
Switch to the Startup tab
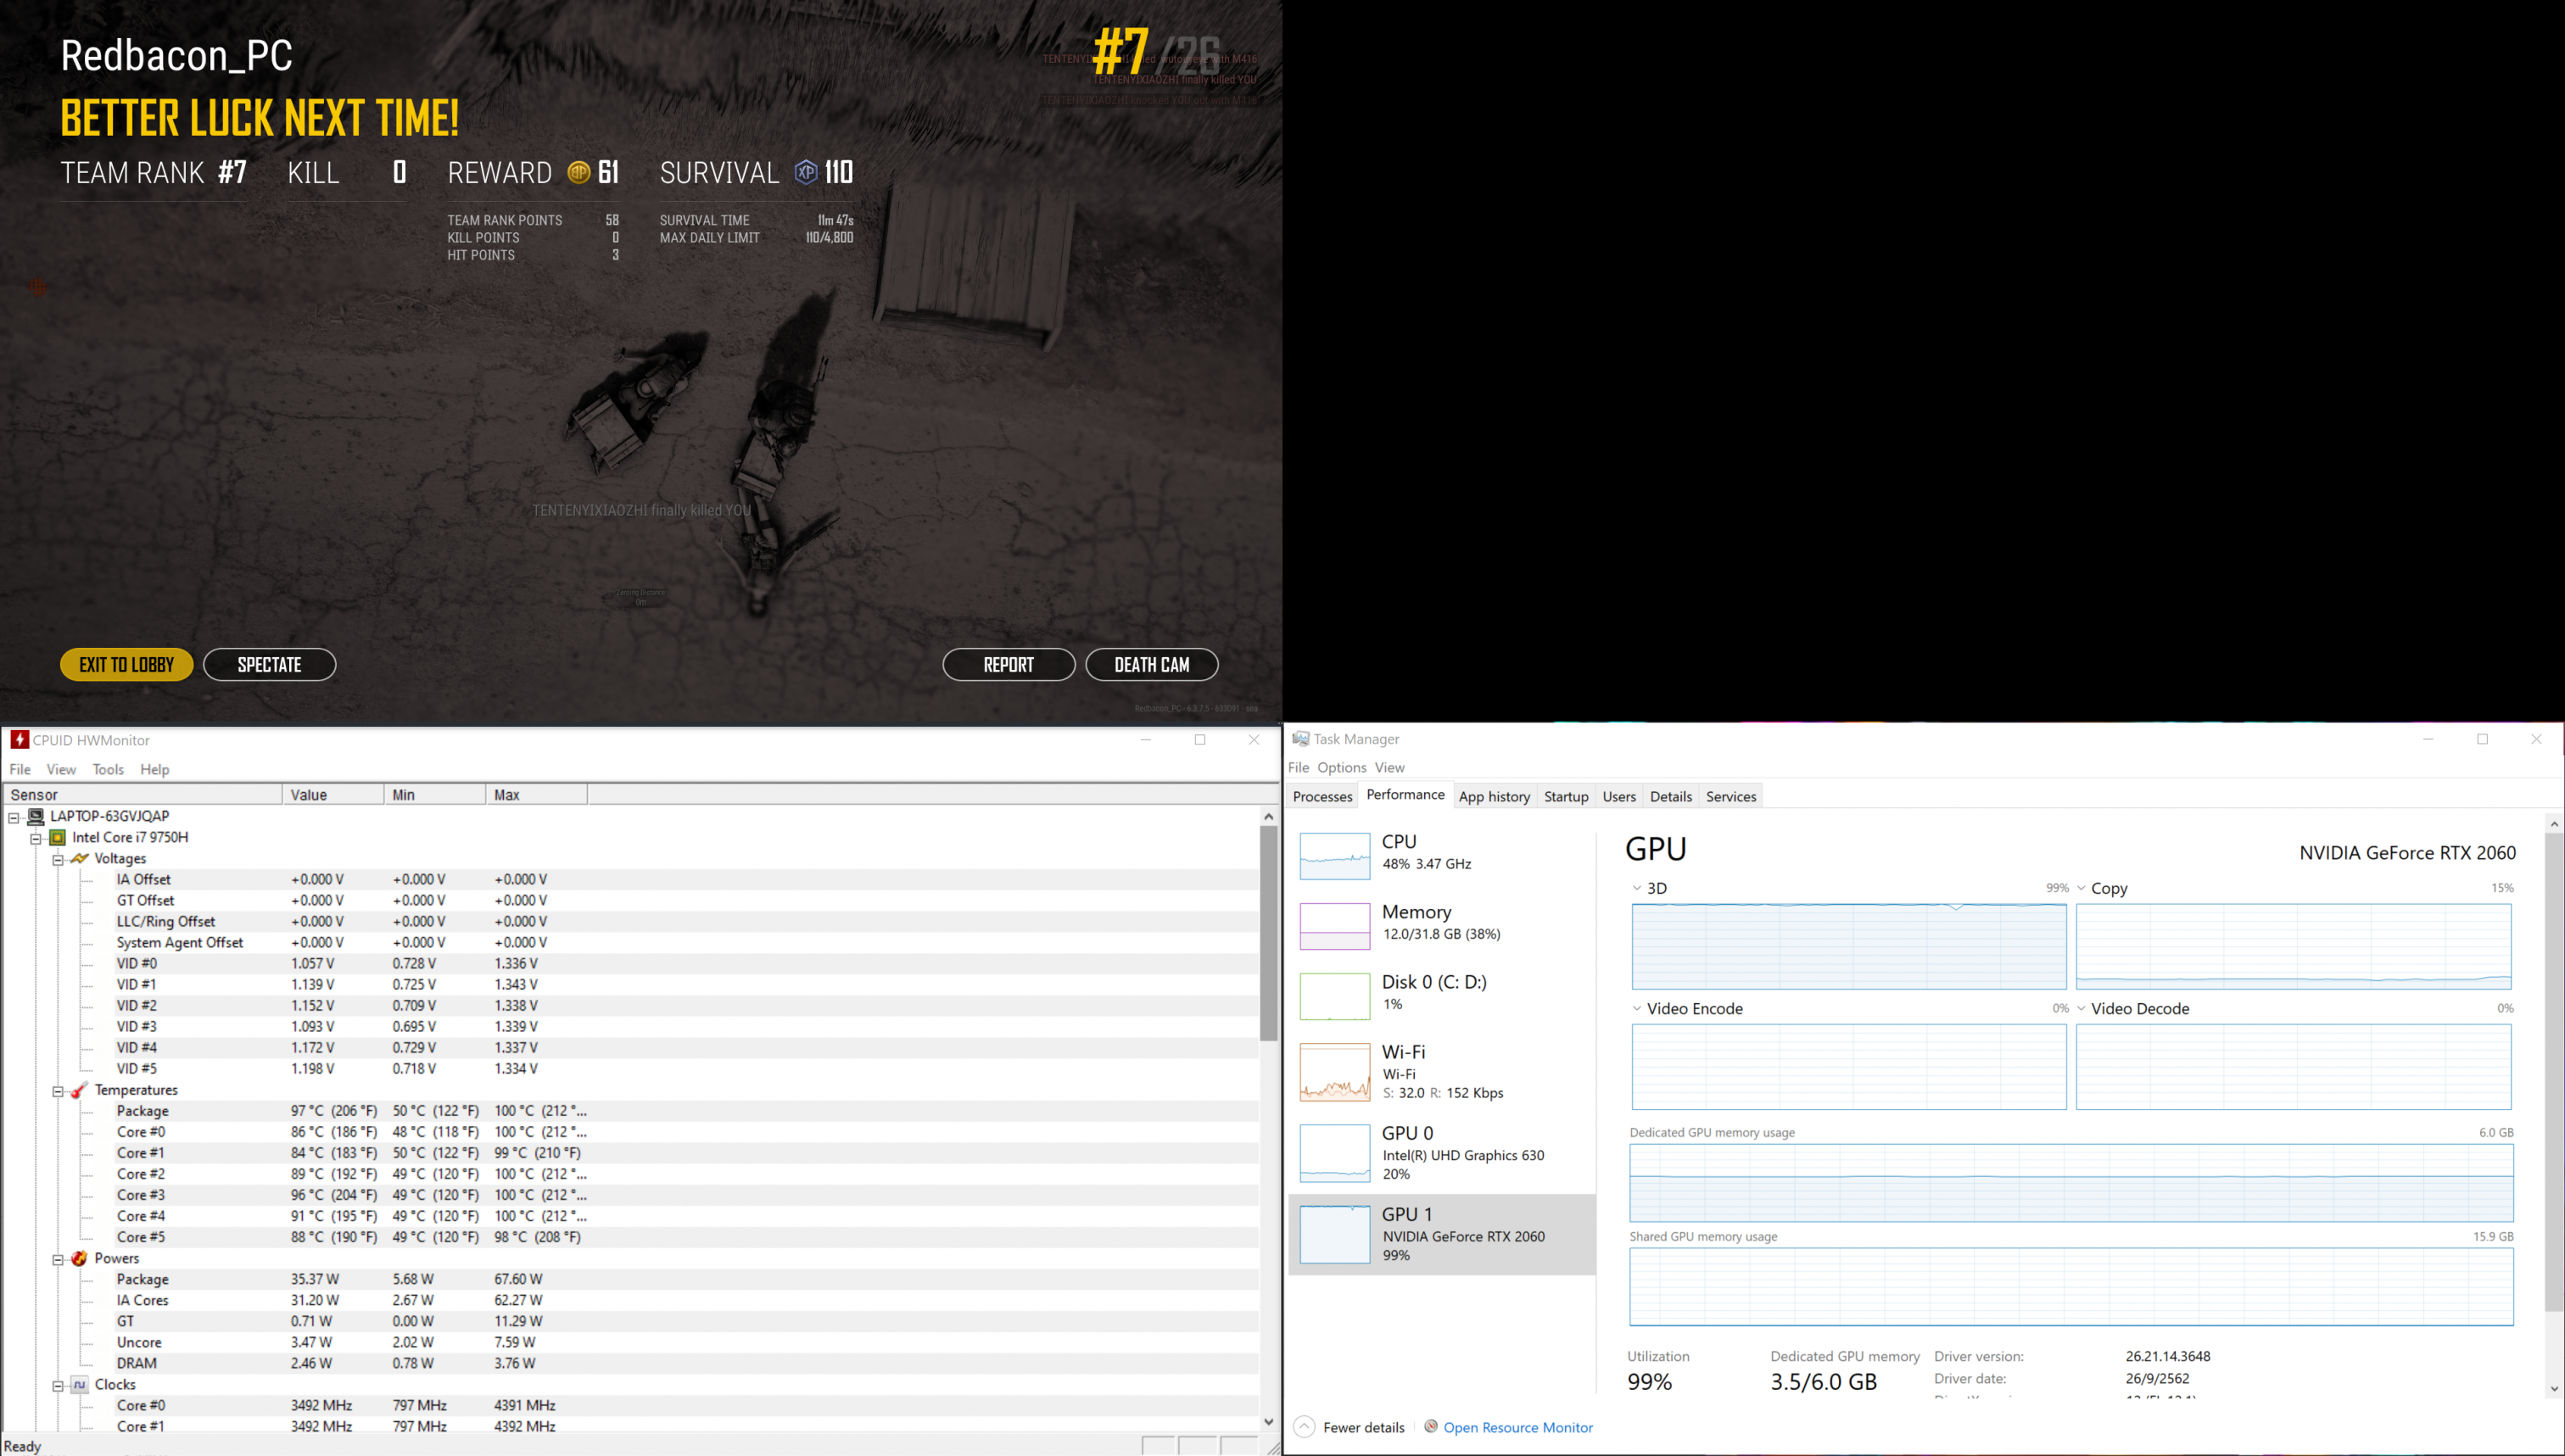(x=1566, y=796)
